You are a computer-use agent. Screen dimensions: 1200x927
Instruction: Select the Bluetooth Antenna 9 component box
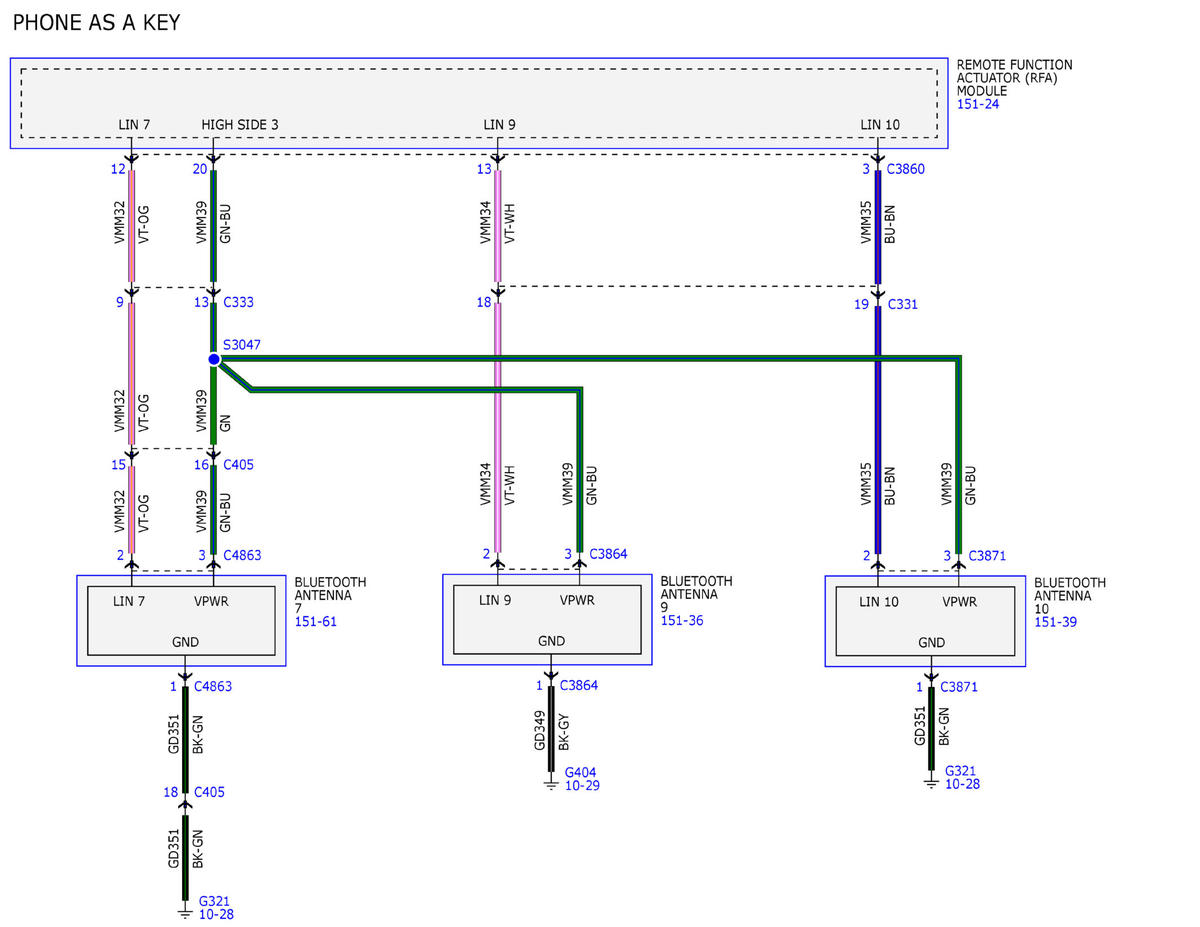[x=547, y=619]
